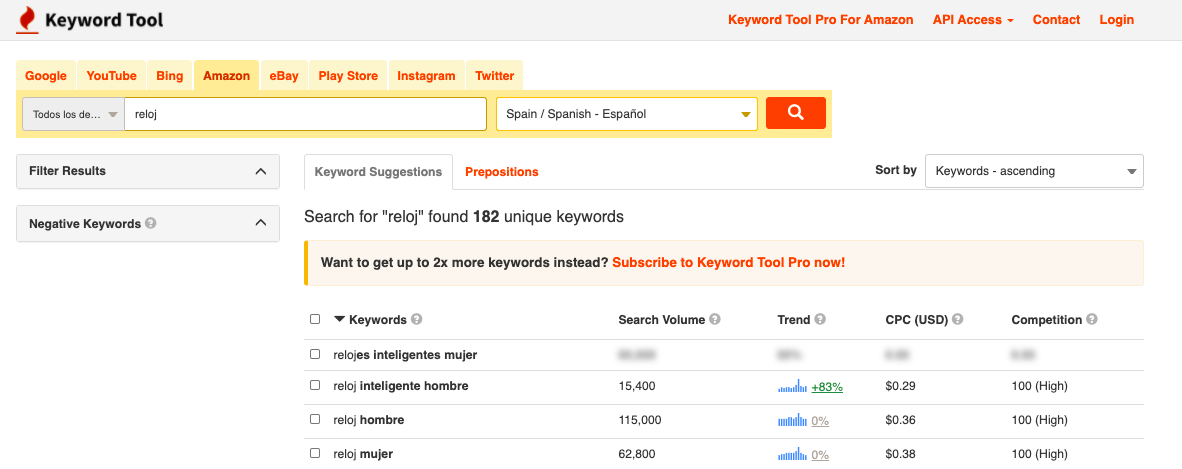This screenshot has width=1182, height=469.
Task: Click the $0.36 CPC value
Action: point(901,420)
